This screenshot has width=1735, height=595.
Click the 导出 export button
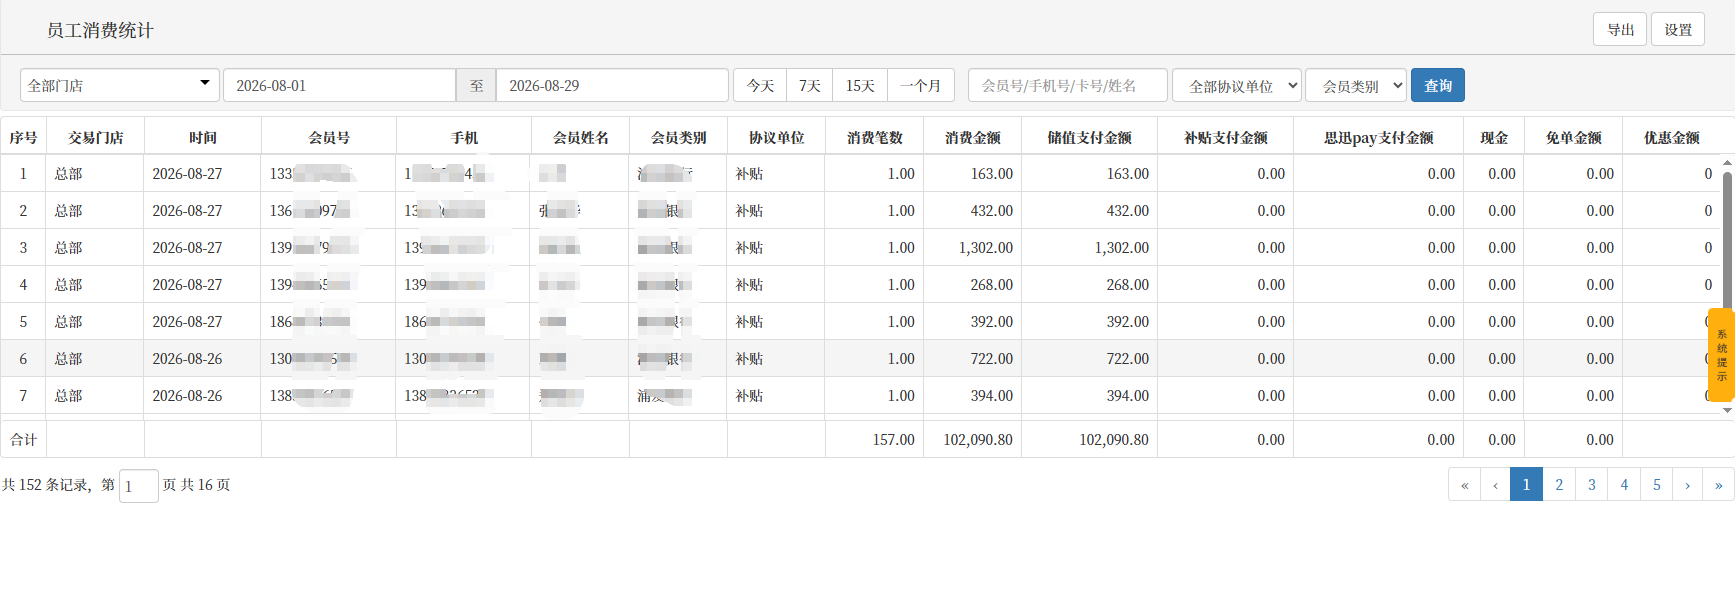click(1619, 30)
